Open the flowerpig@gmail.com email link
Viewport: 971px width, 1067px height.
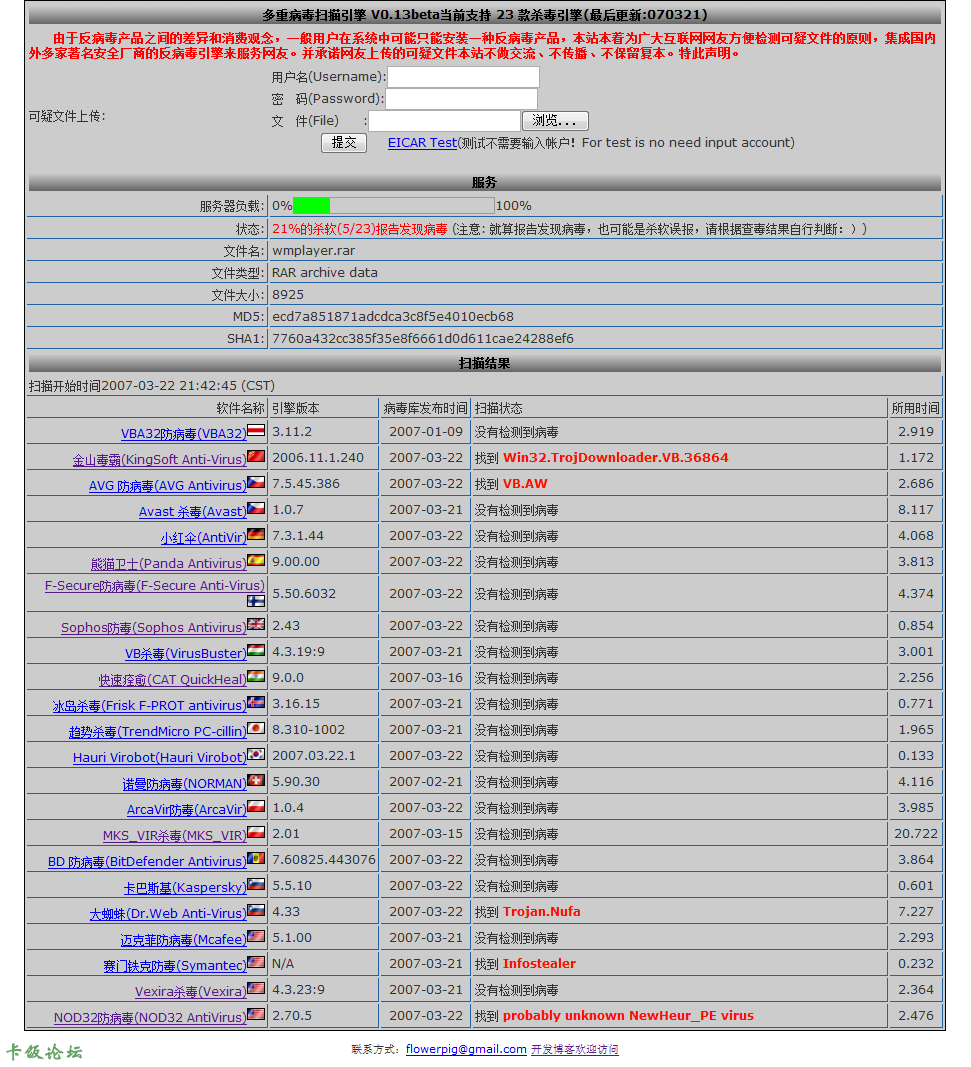tap(466, 1049)
